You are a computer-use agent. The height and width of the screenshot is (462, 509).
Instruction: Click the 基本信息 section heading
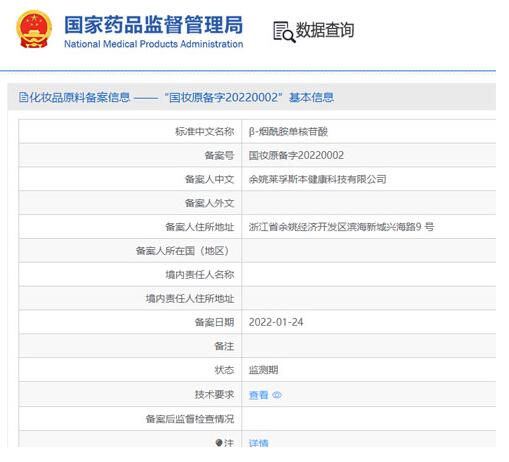click(x=311, y=97)
